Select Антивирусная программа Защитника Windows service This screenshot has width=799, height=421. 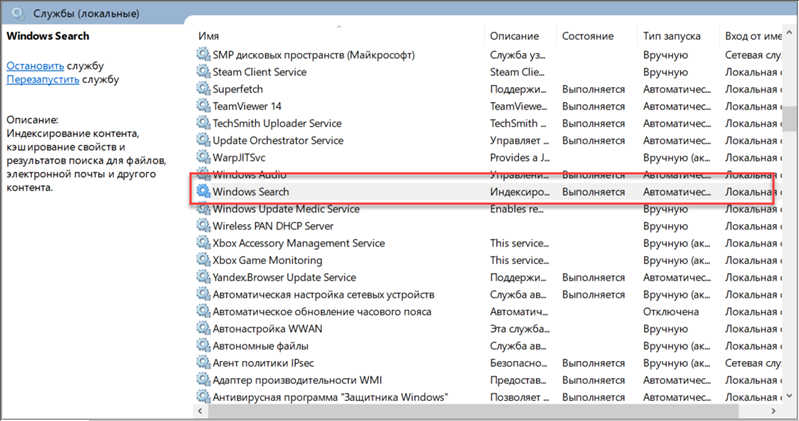point(330,397)
